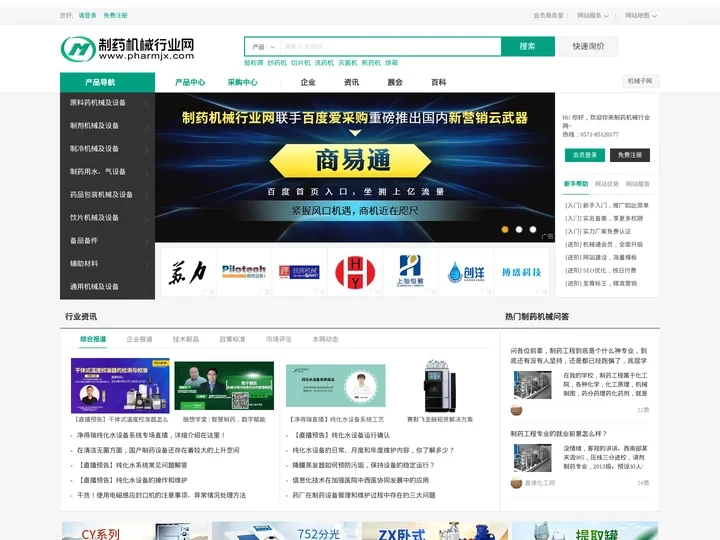Screen dimensions: 720x540
Task: Switch to 技术新品 news tab
Action: point(186,339)
